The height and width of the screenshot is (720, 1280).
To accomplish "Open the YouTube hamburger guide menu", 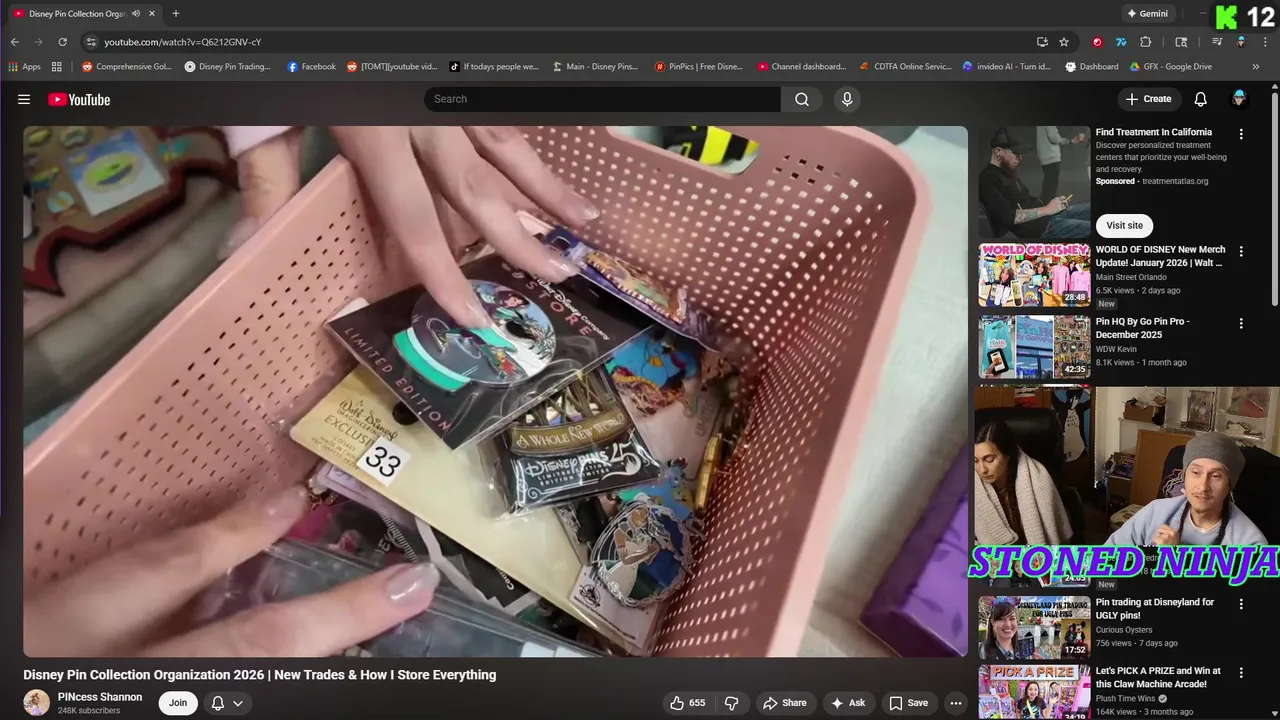I will (x=24, y=99).
